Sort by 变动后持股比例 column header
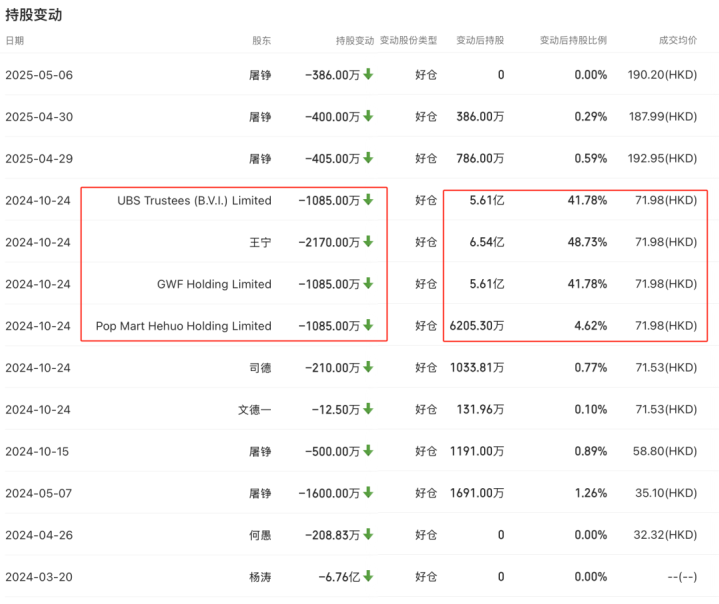This screenshot has height=604, width=719. point(573,41)
